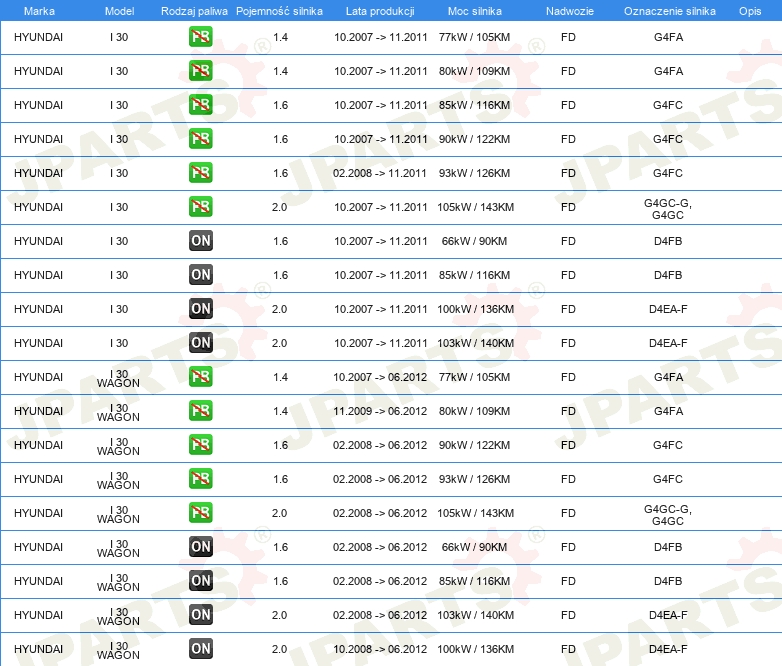
Task: Click the Marka column header
Action: pyautogui.click(x=39, y=11)
